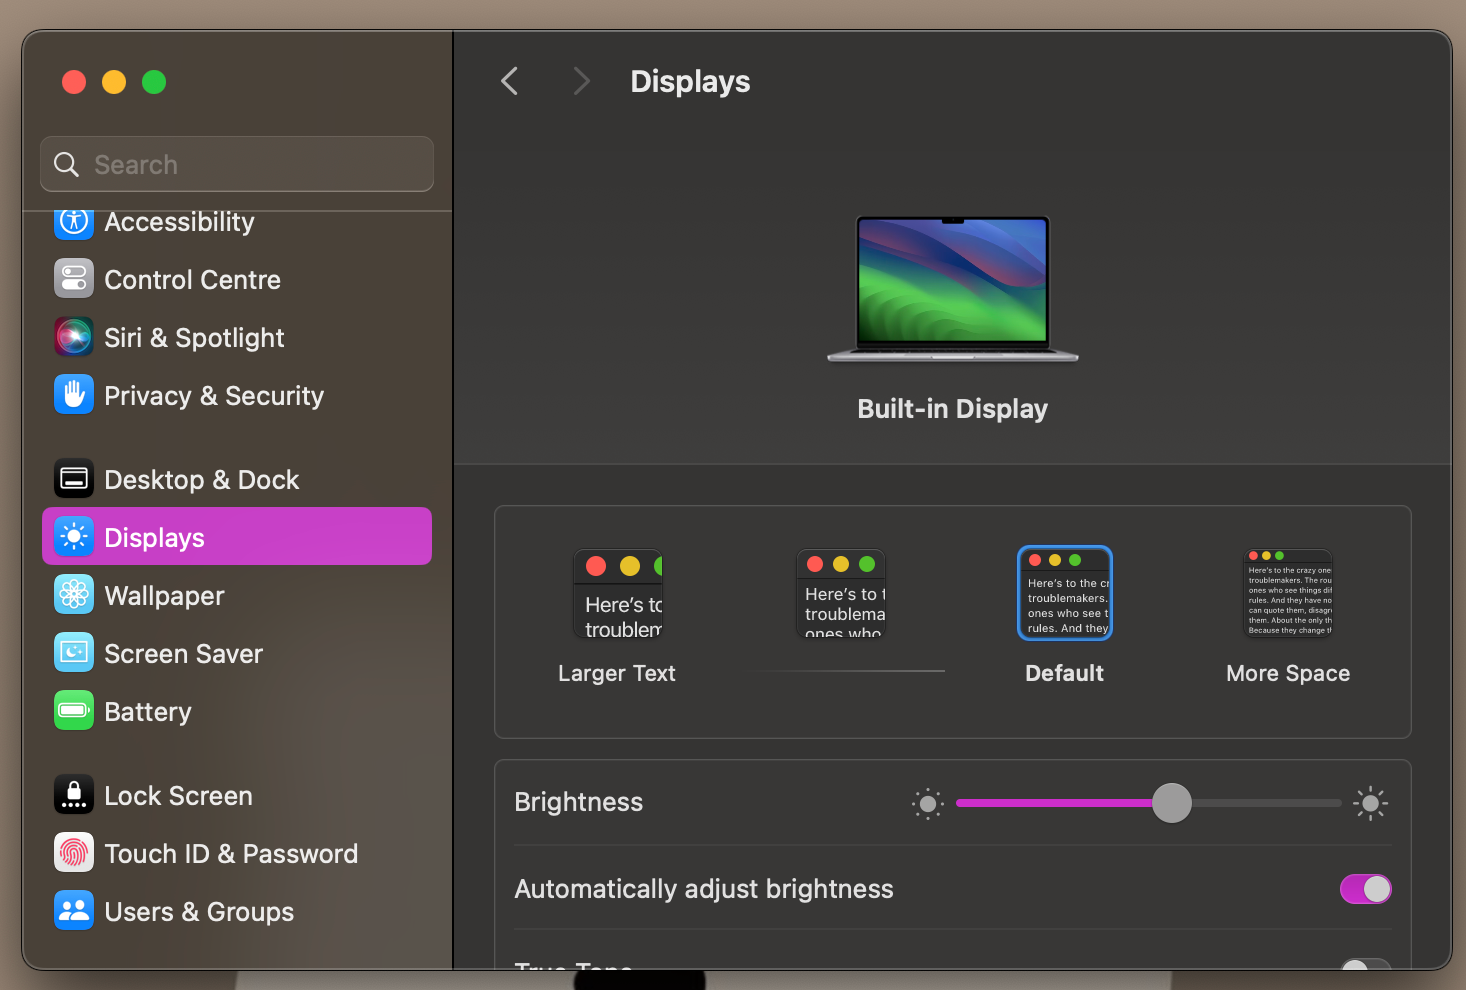Open Battery settings
The height and width of the screenshot is (990, 1466).
point(148,711)
